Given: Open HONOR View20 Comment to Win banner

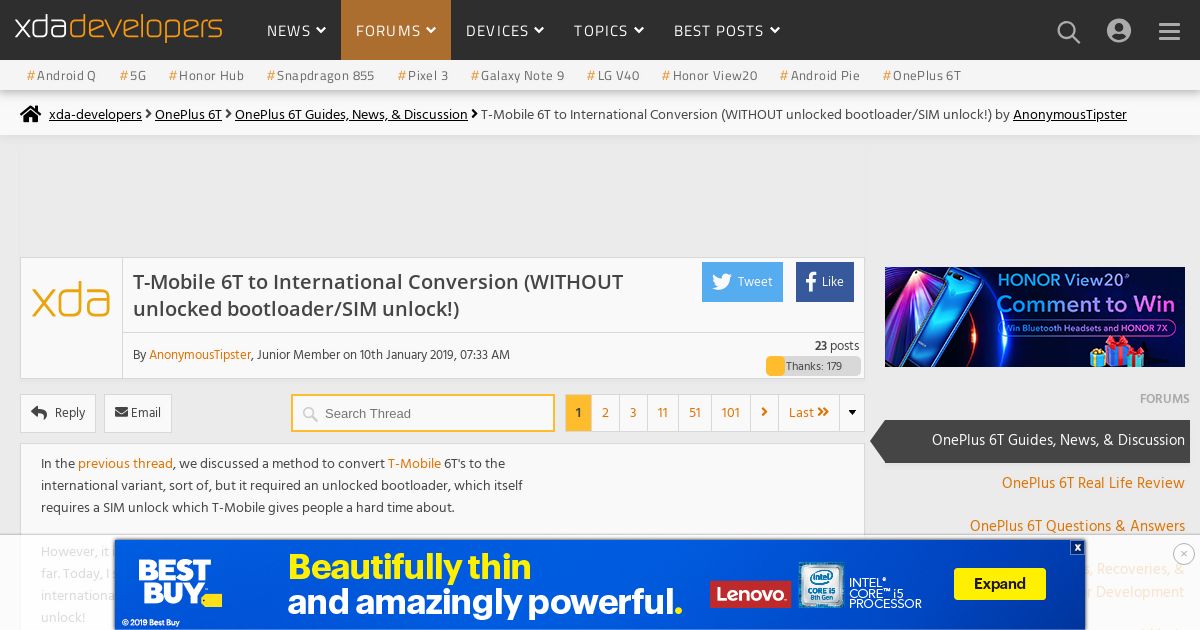Looking at the screenshot, I should [1035, 317].
